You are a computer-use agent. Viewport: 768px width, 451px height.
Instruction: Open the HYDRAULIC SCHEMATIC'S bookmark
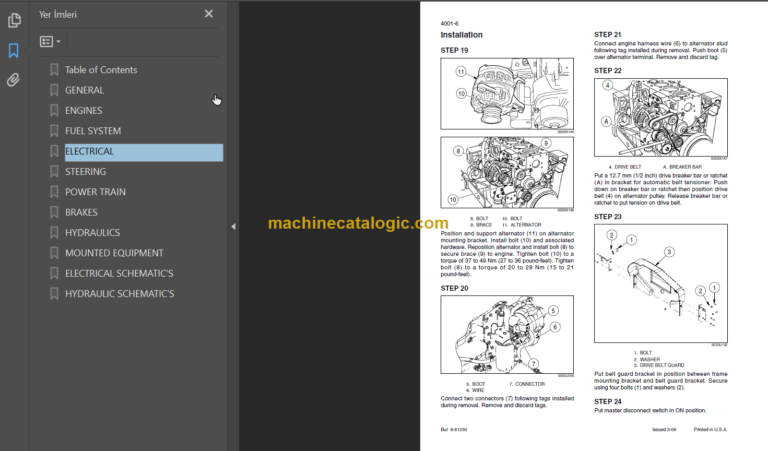[120, 294]
